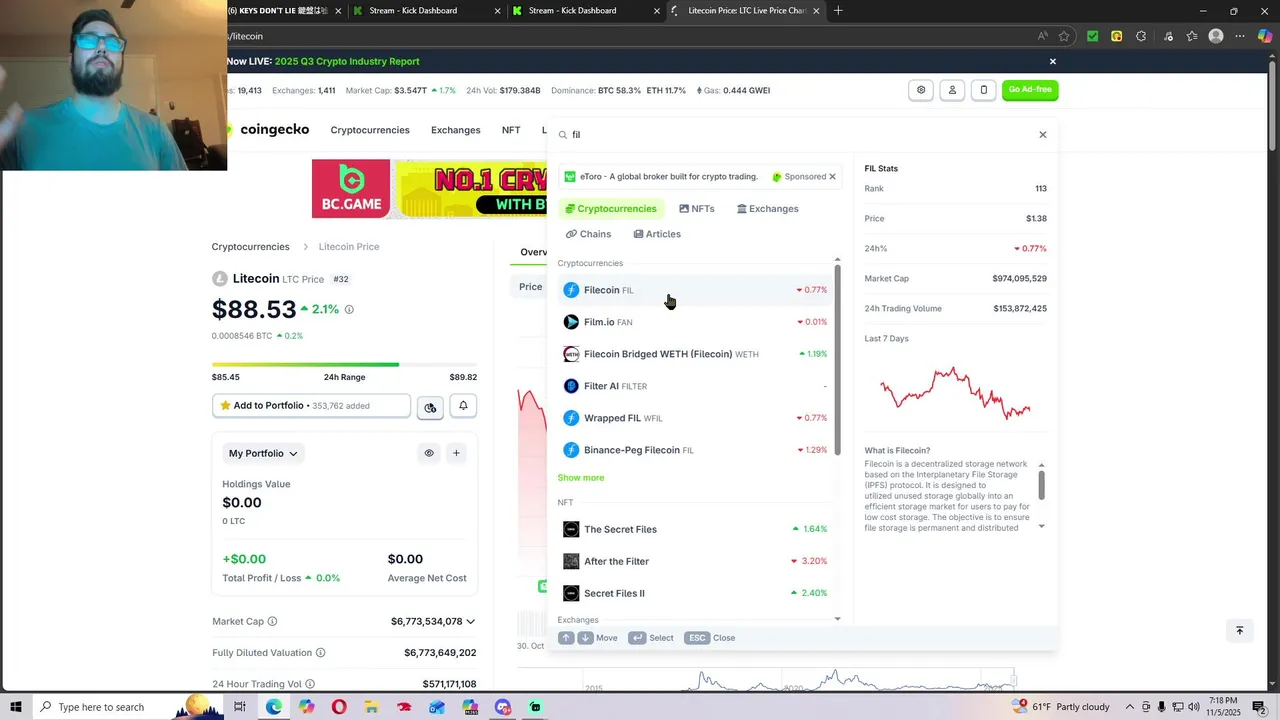Select the Exchanges search filter tab

[x=768, y=209]
